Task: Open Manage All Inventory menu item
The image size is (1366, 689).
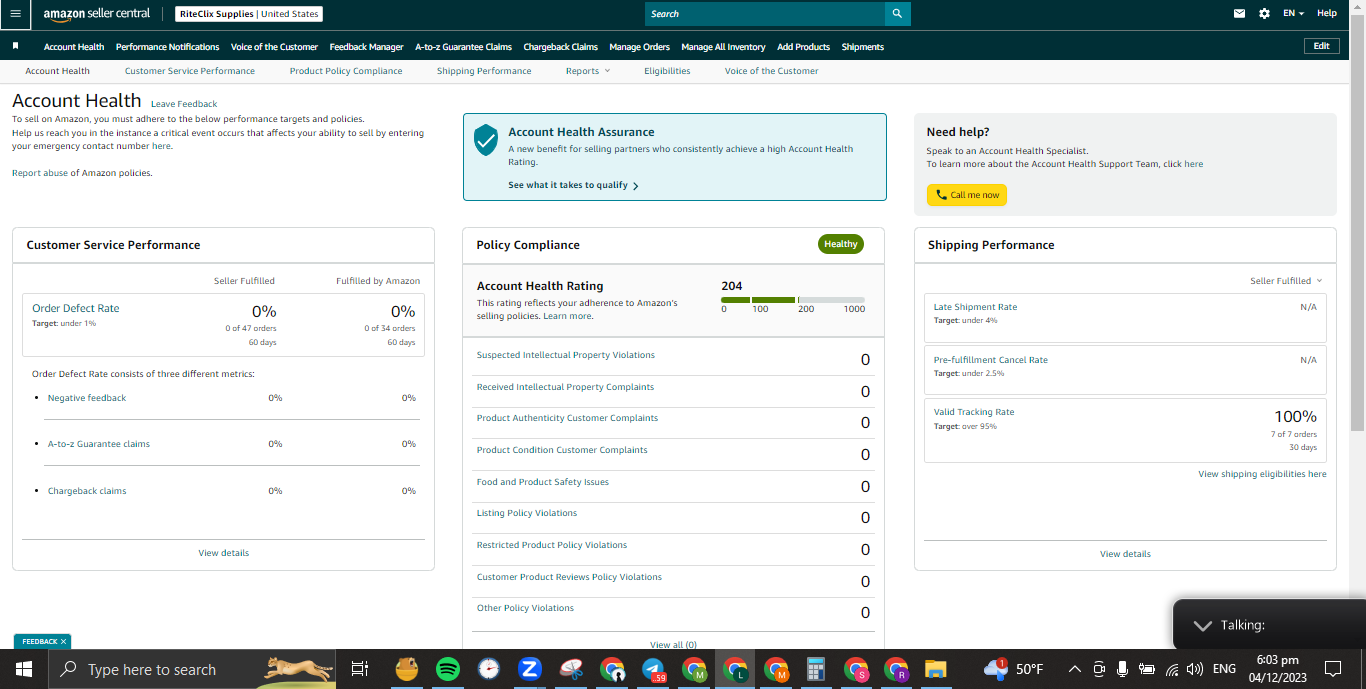Action: [x=723, y=47]
